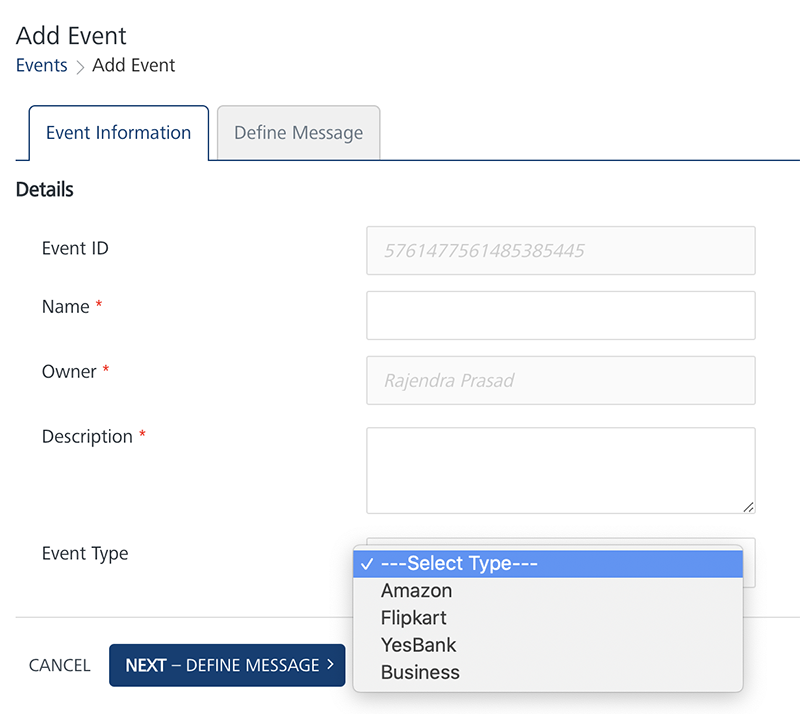Pick the YesBank option in the dropdown

coord(418,645)
